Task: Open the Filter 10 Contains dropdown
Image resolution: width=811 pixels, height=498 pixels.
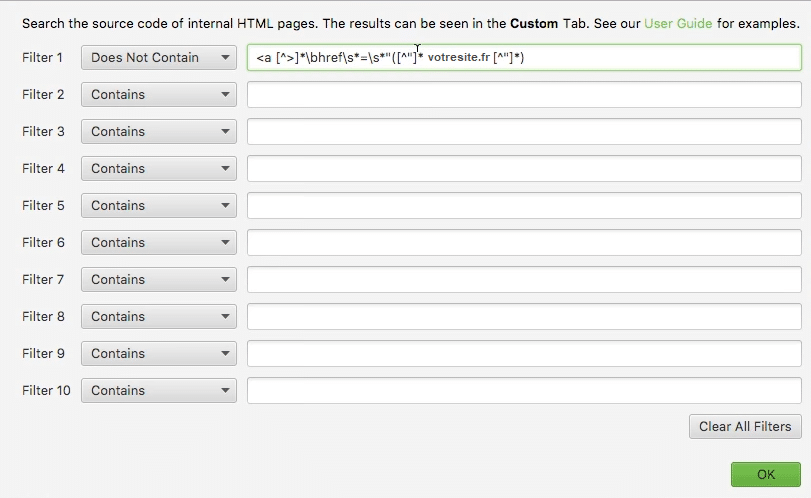Action: pos(159,391)
